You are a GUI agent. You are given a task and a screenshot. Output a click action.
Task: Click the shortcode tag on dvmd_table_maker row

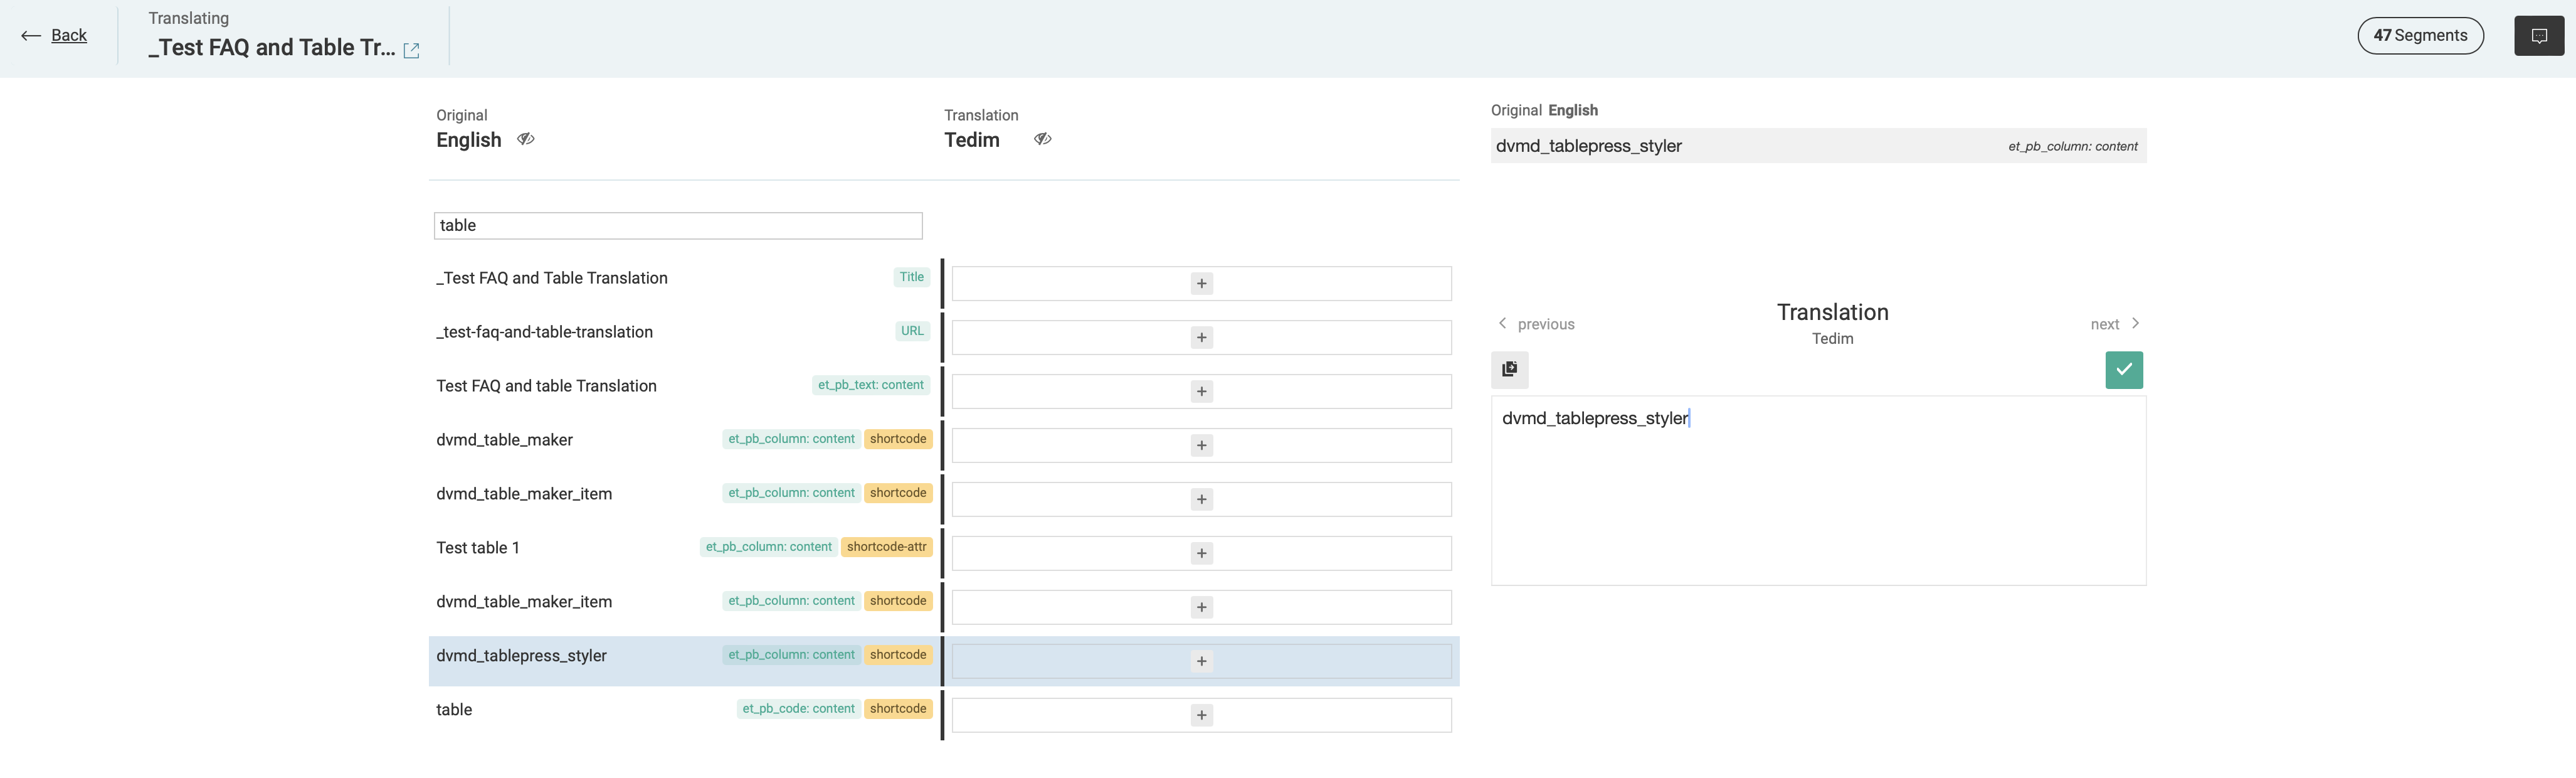pyautogui.click(x=898, y=439)
